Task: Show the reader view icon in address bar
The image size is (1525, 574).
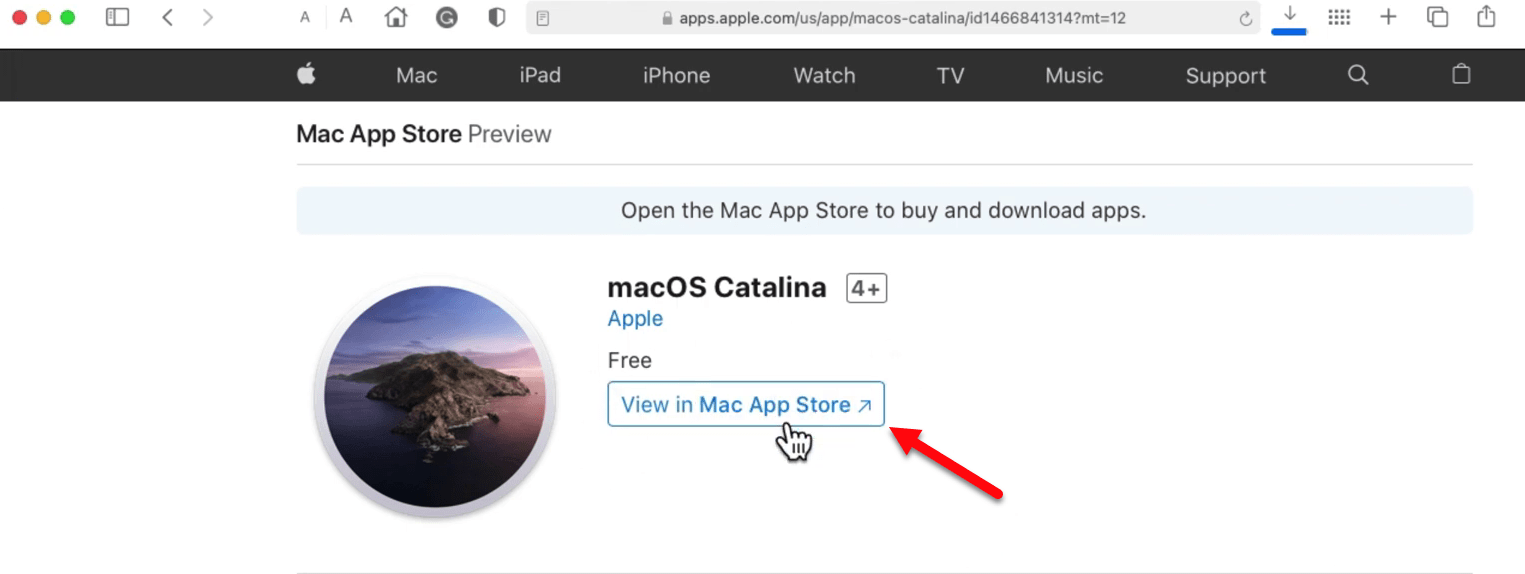Action: point(543,18)
